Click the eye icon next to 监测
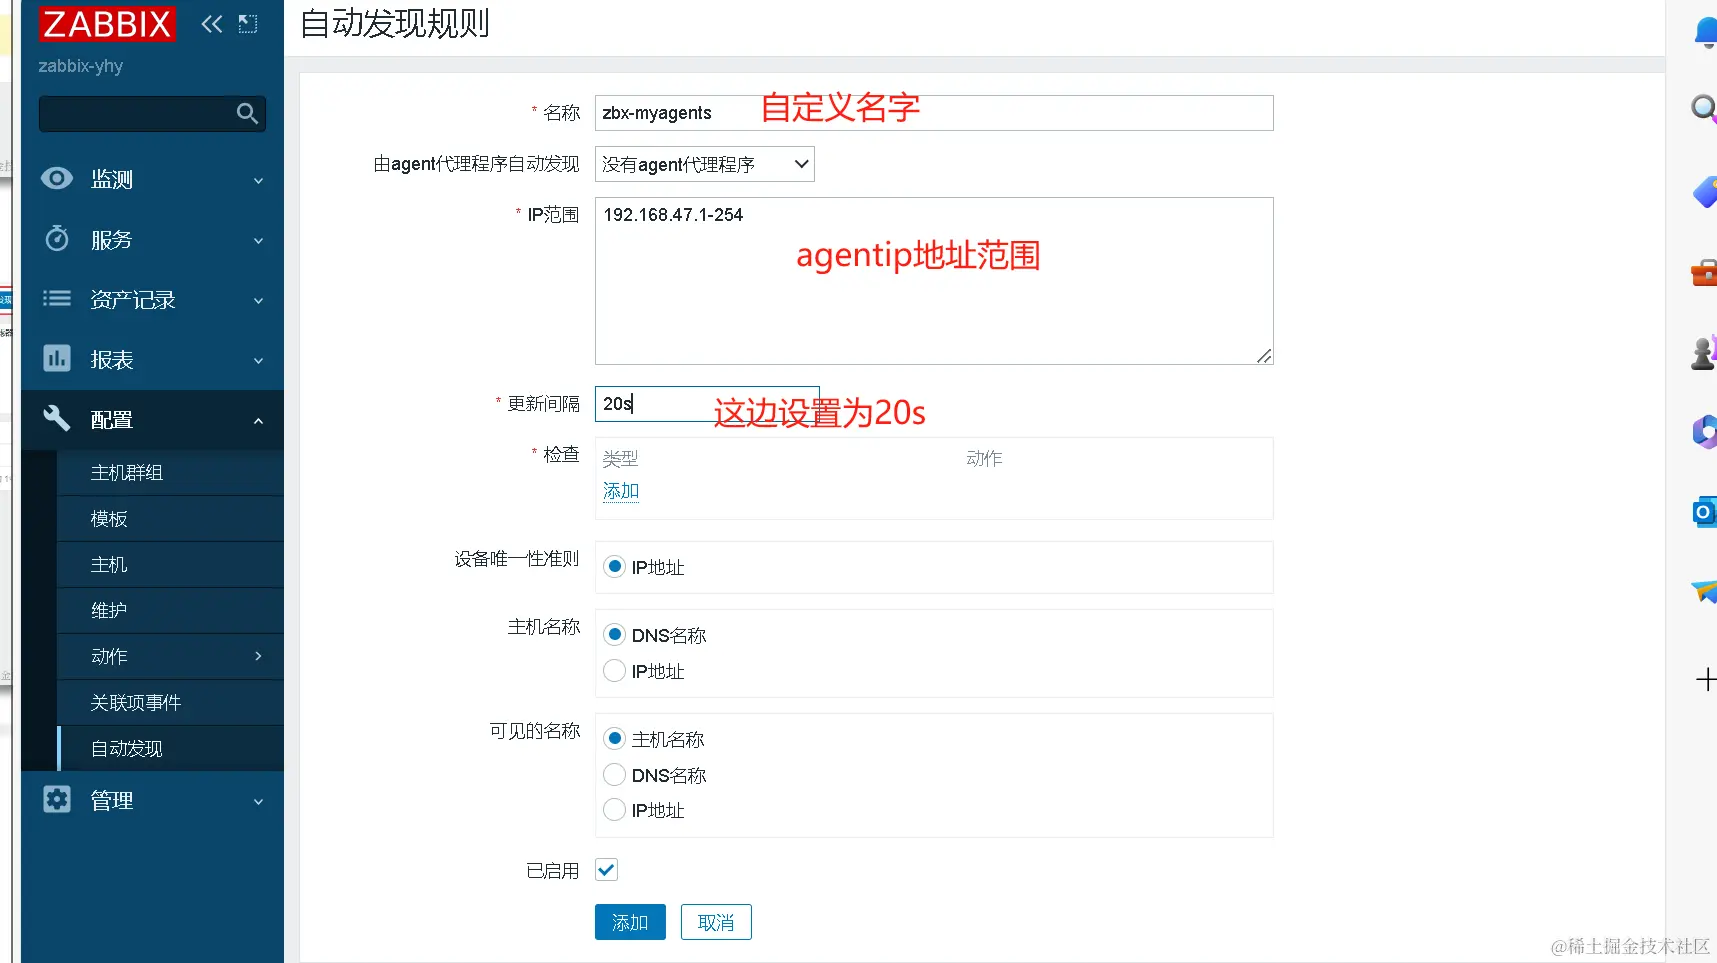This screenshot has width=1717, height=963. [x=57, y=179]
